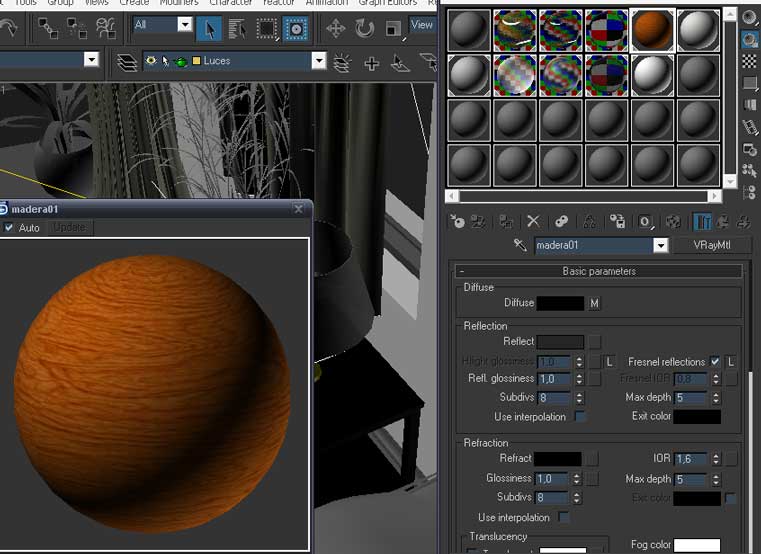Toggle the checkered Background icon
Image resolution: width=761 pixels, height=554 pixels.
[749, 61]
